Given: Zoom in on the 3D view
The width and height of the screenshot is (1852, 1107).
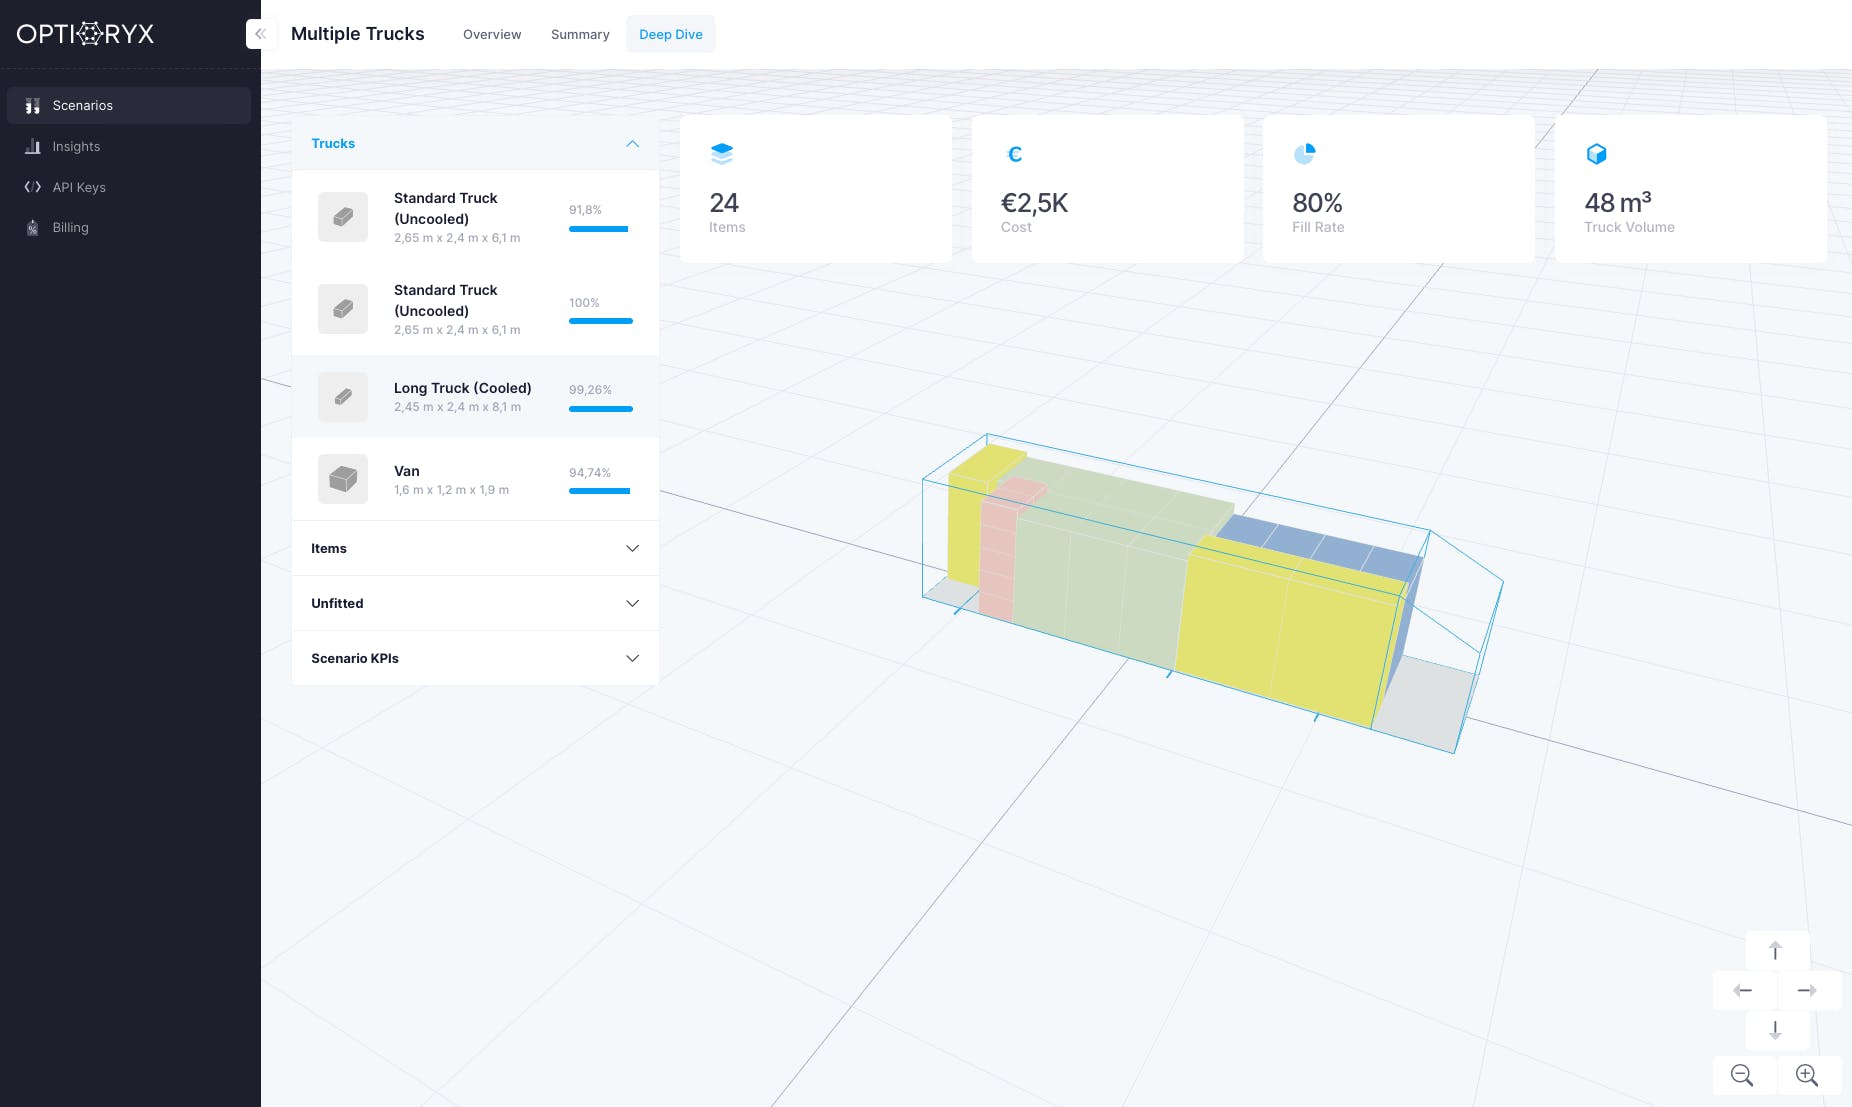Looking at the screenshot, I should click(1808, 1076).
